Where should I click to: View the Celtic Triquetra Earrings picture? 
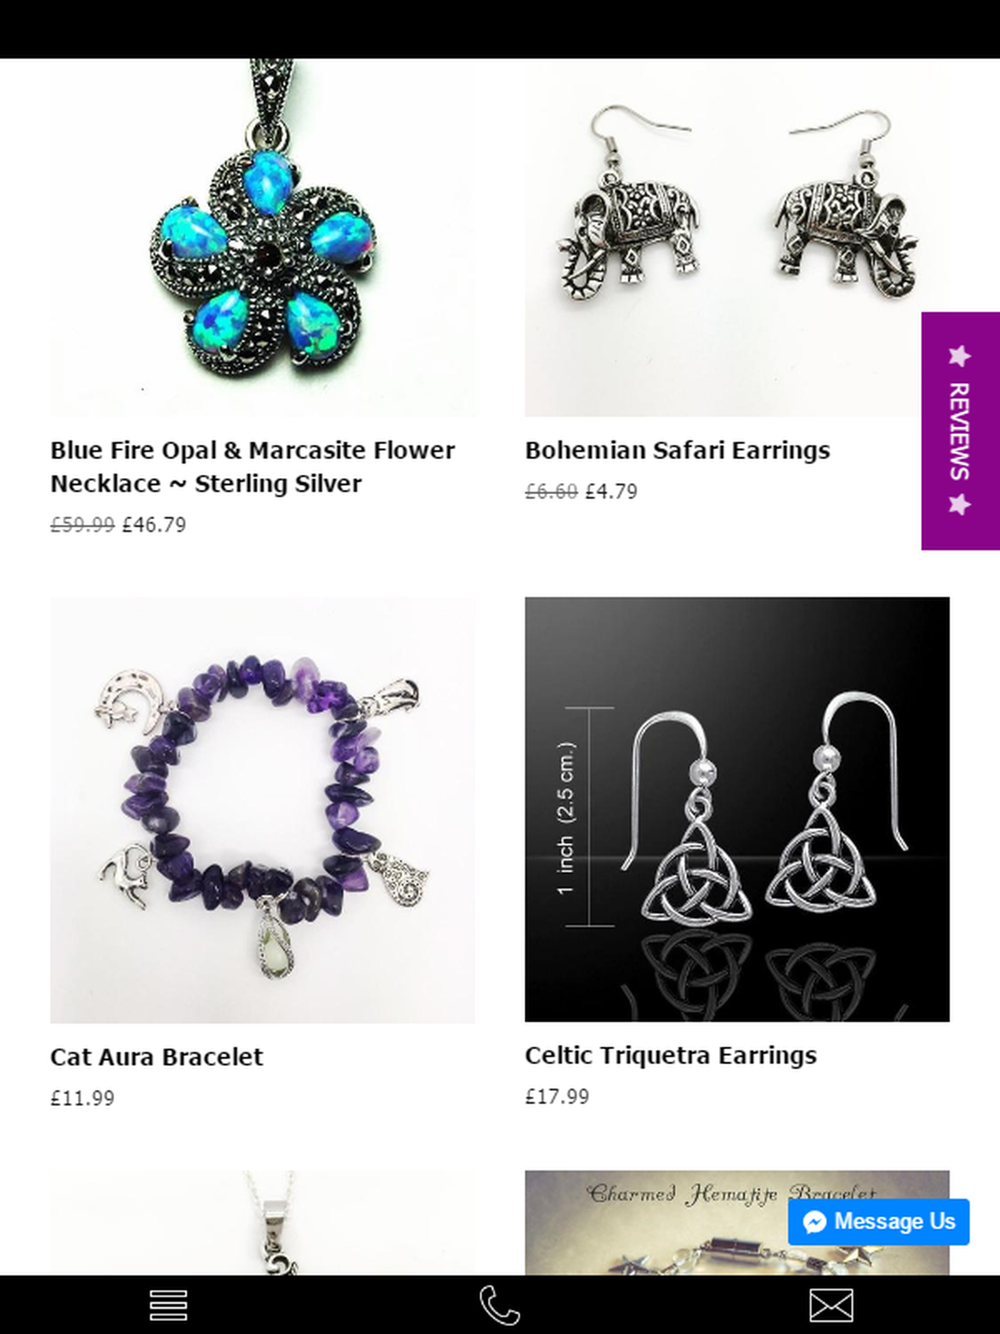pyautogui.click(x=737, y=809)
